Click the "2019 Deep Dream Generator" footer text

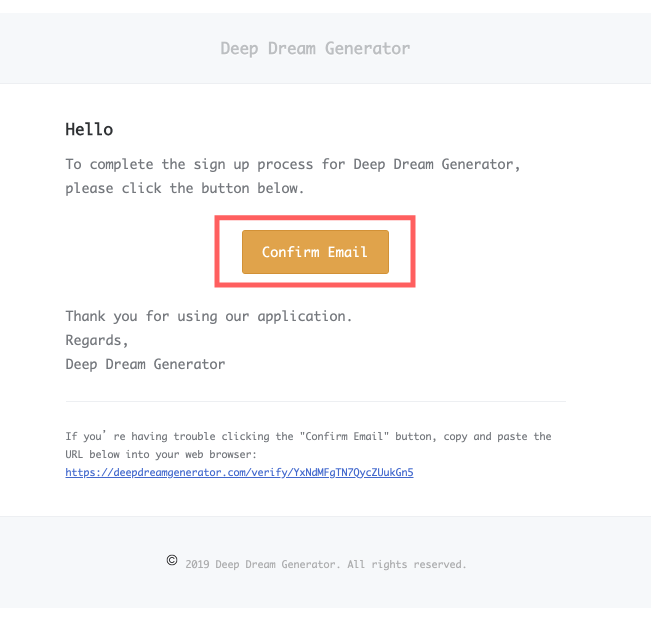click(x=262, y=564)
